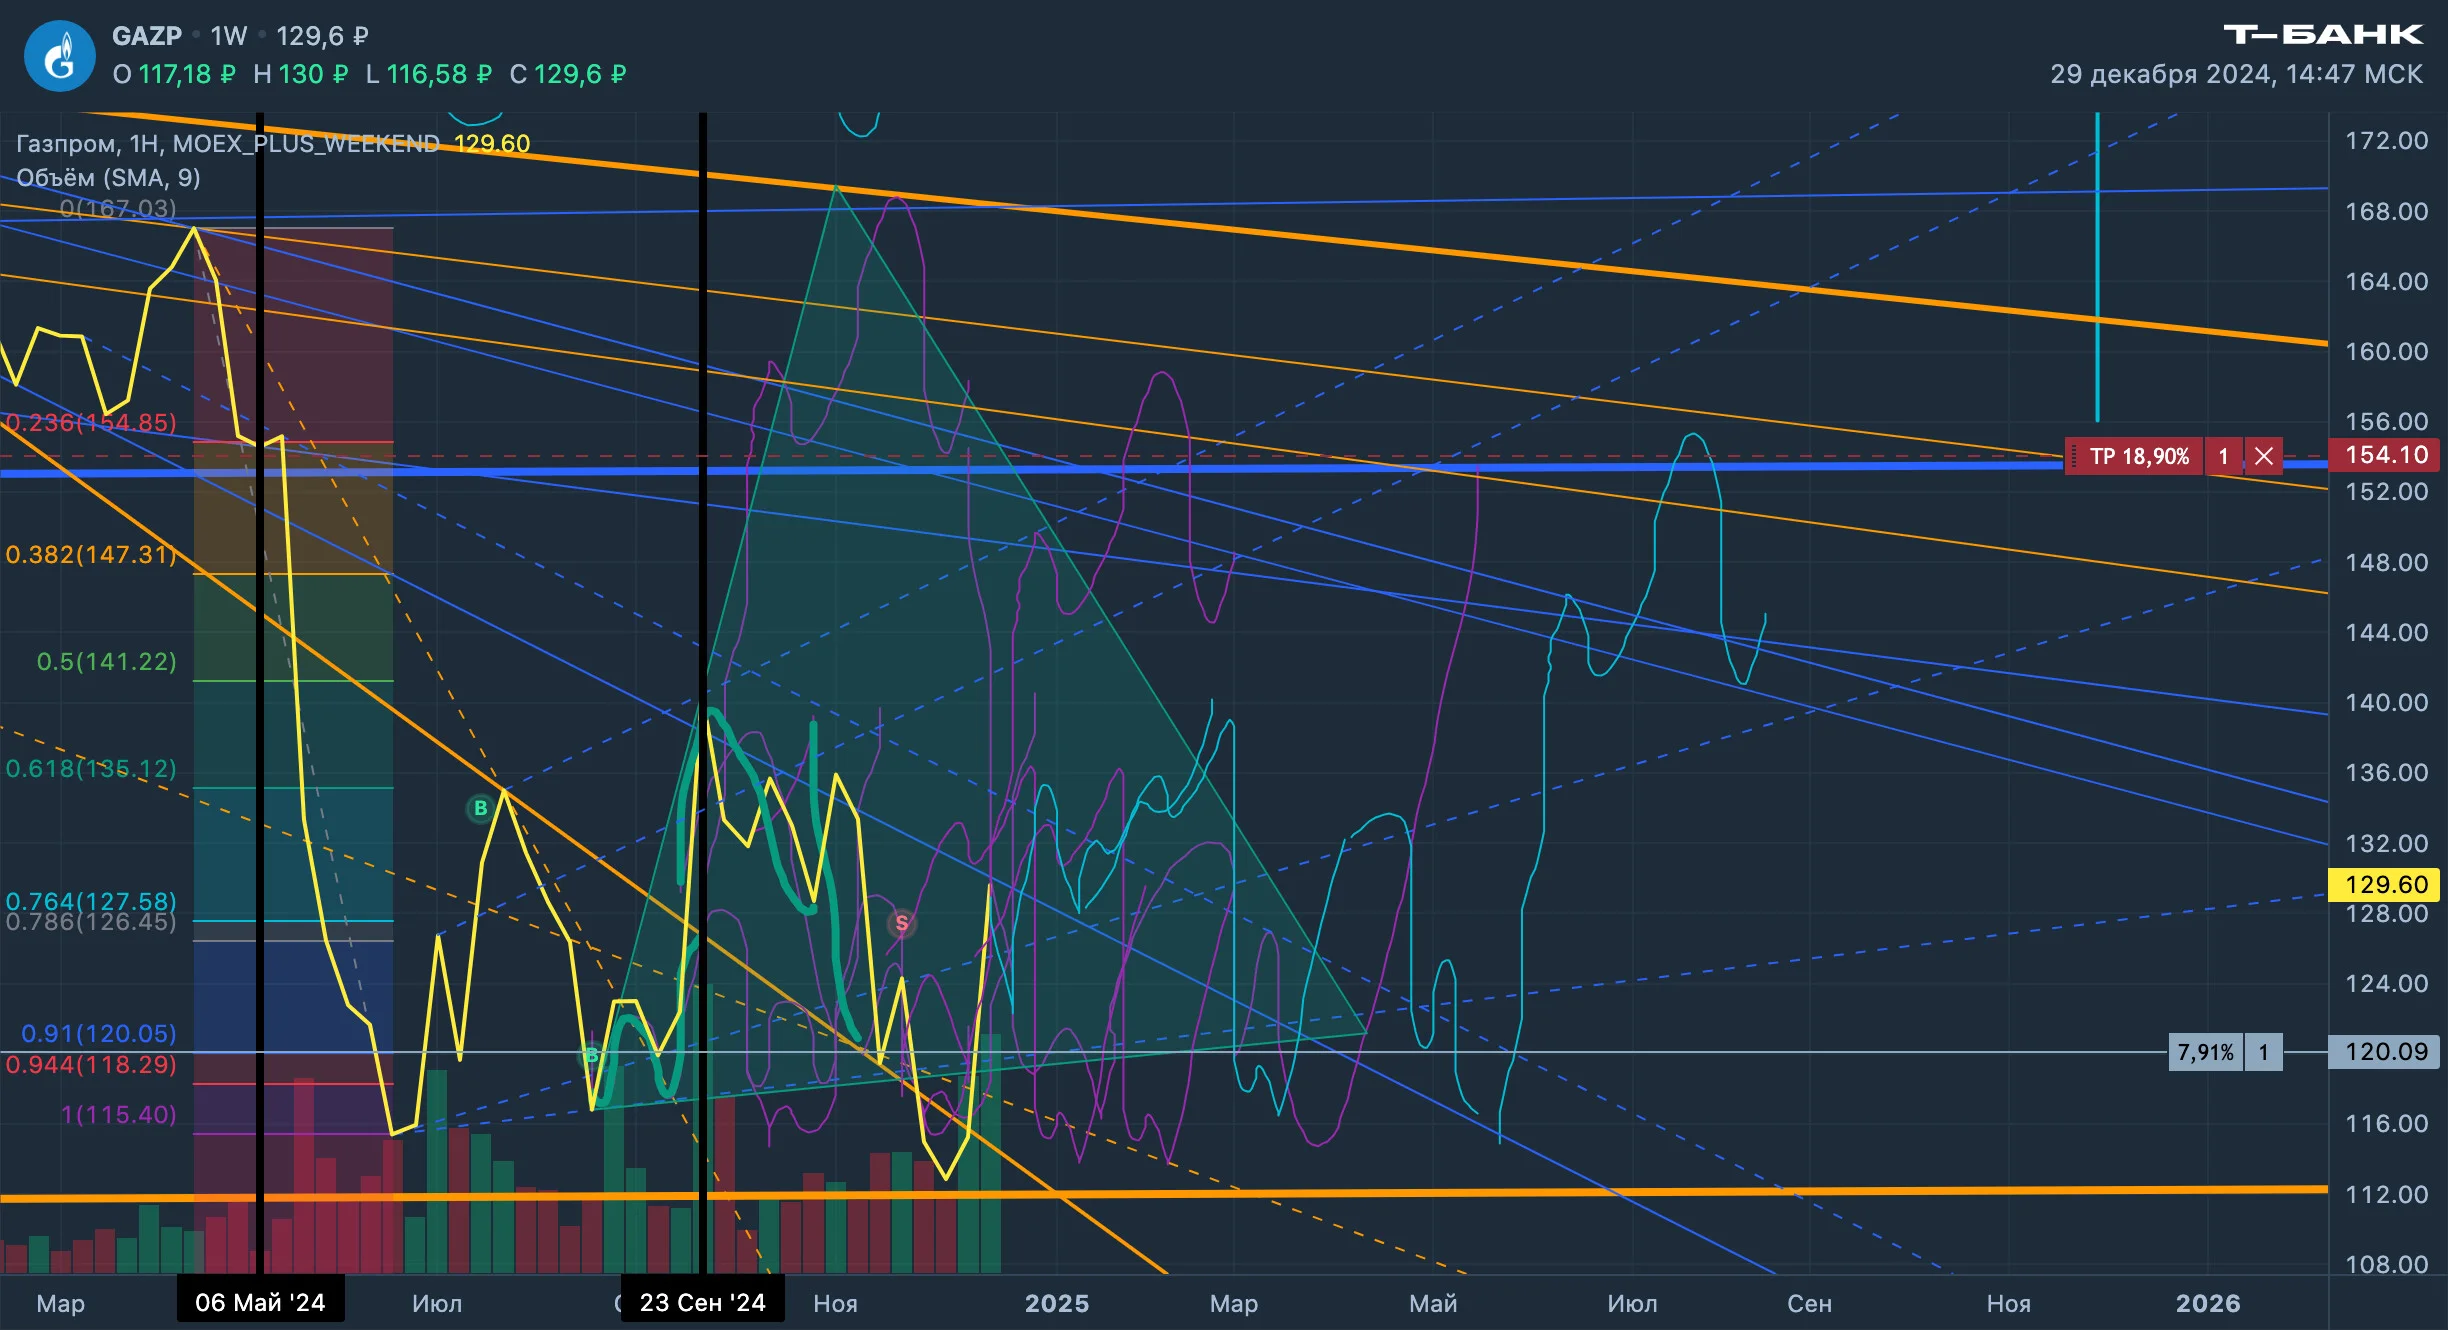Click the green B buy marker near July
The height and width of the screenshot is (1330, 2448).
(480, 808)
